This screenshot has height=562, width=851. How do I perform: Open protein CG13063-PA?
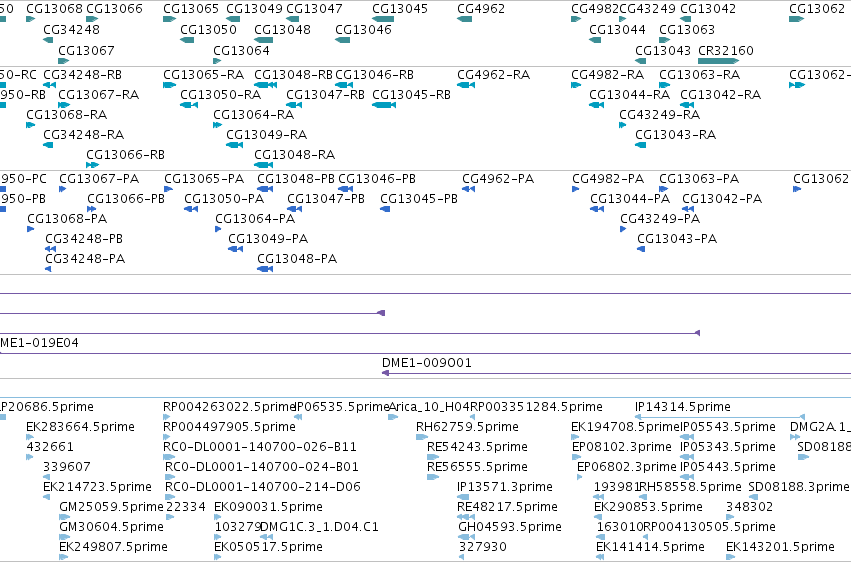(699, 179)
